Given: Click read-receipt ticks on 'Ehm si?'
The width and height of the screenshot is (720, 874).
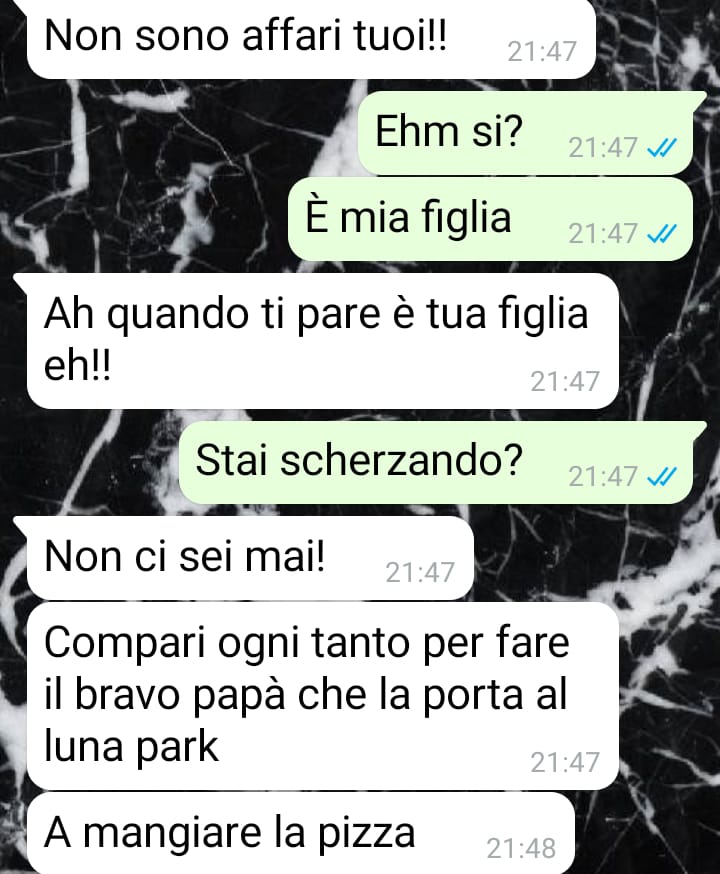Looking at the screenshot, I should 661,148.
